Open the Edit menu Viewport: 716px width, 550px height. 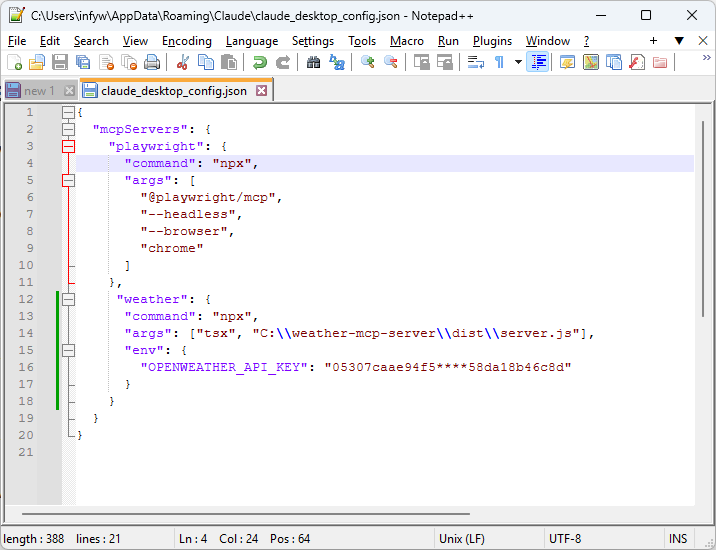[x=50, y=41]
